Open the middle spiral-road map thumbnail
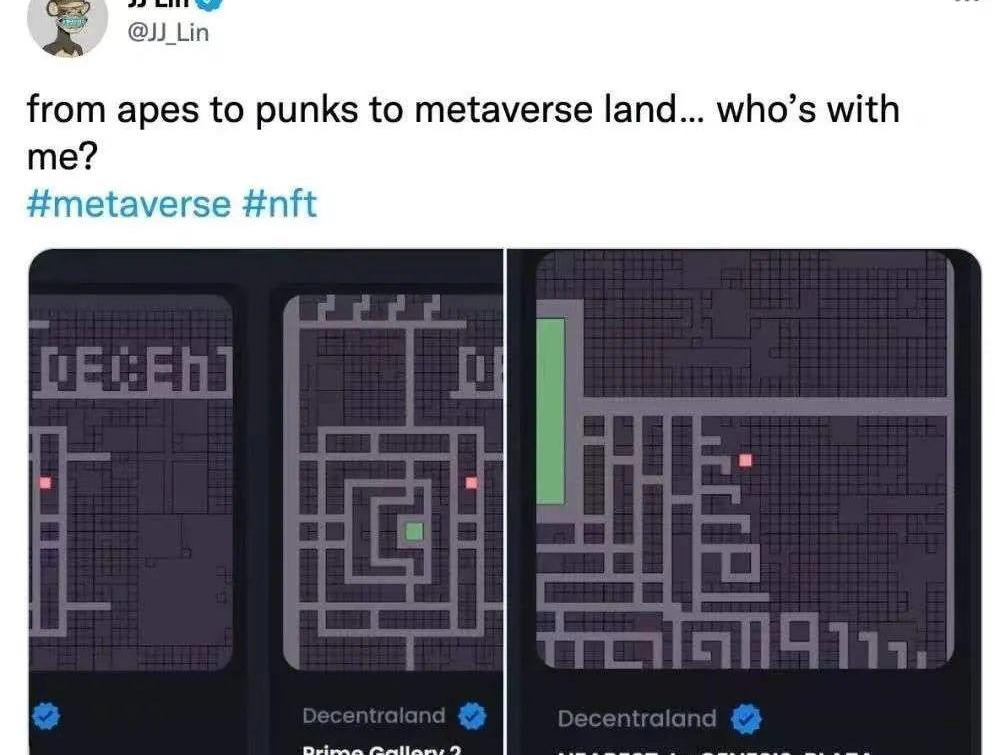Viewport: 1000px width, 755px height. (393, 483)
